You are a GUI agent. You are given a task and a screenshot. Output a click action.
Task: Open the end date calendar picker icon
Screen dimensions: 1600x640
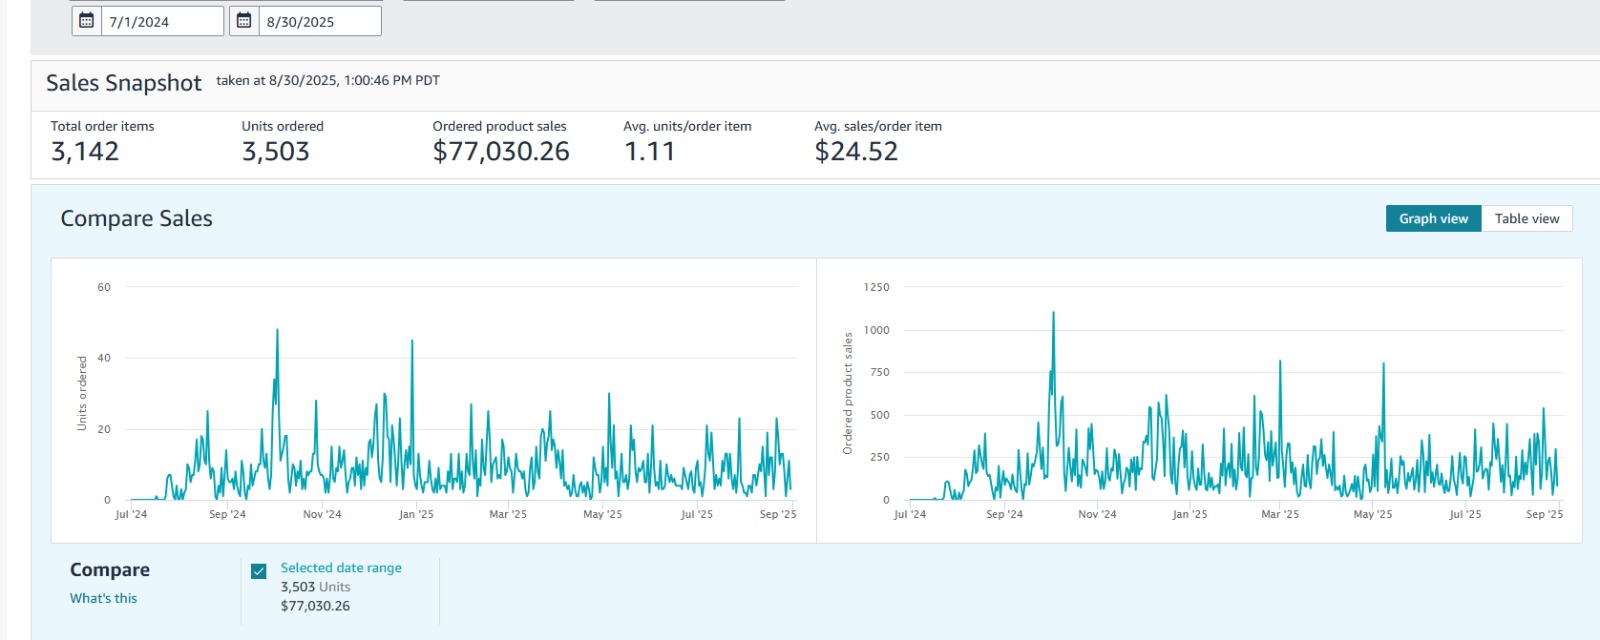point(244,21)
